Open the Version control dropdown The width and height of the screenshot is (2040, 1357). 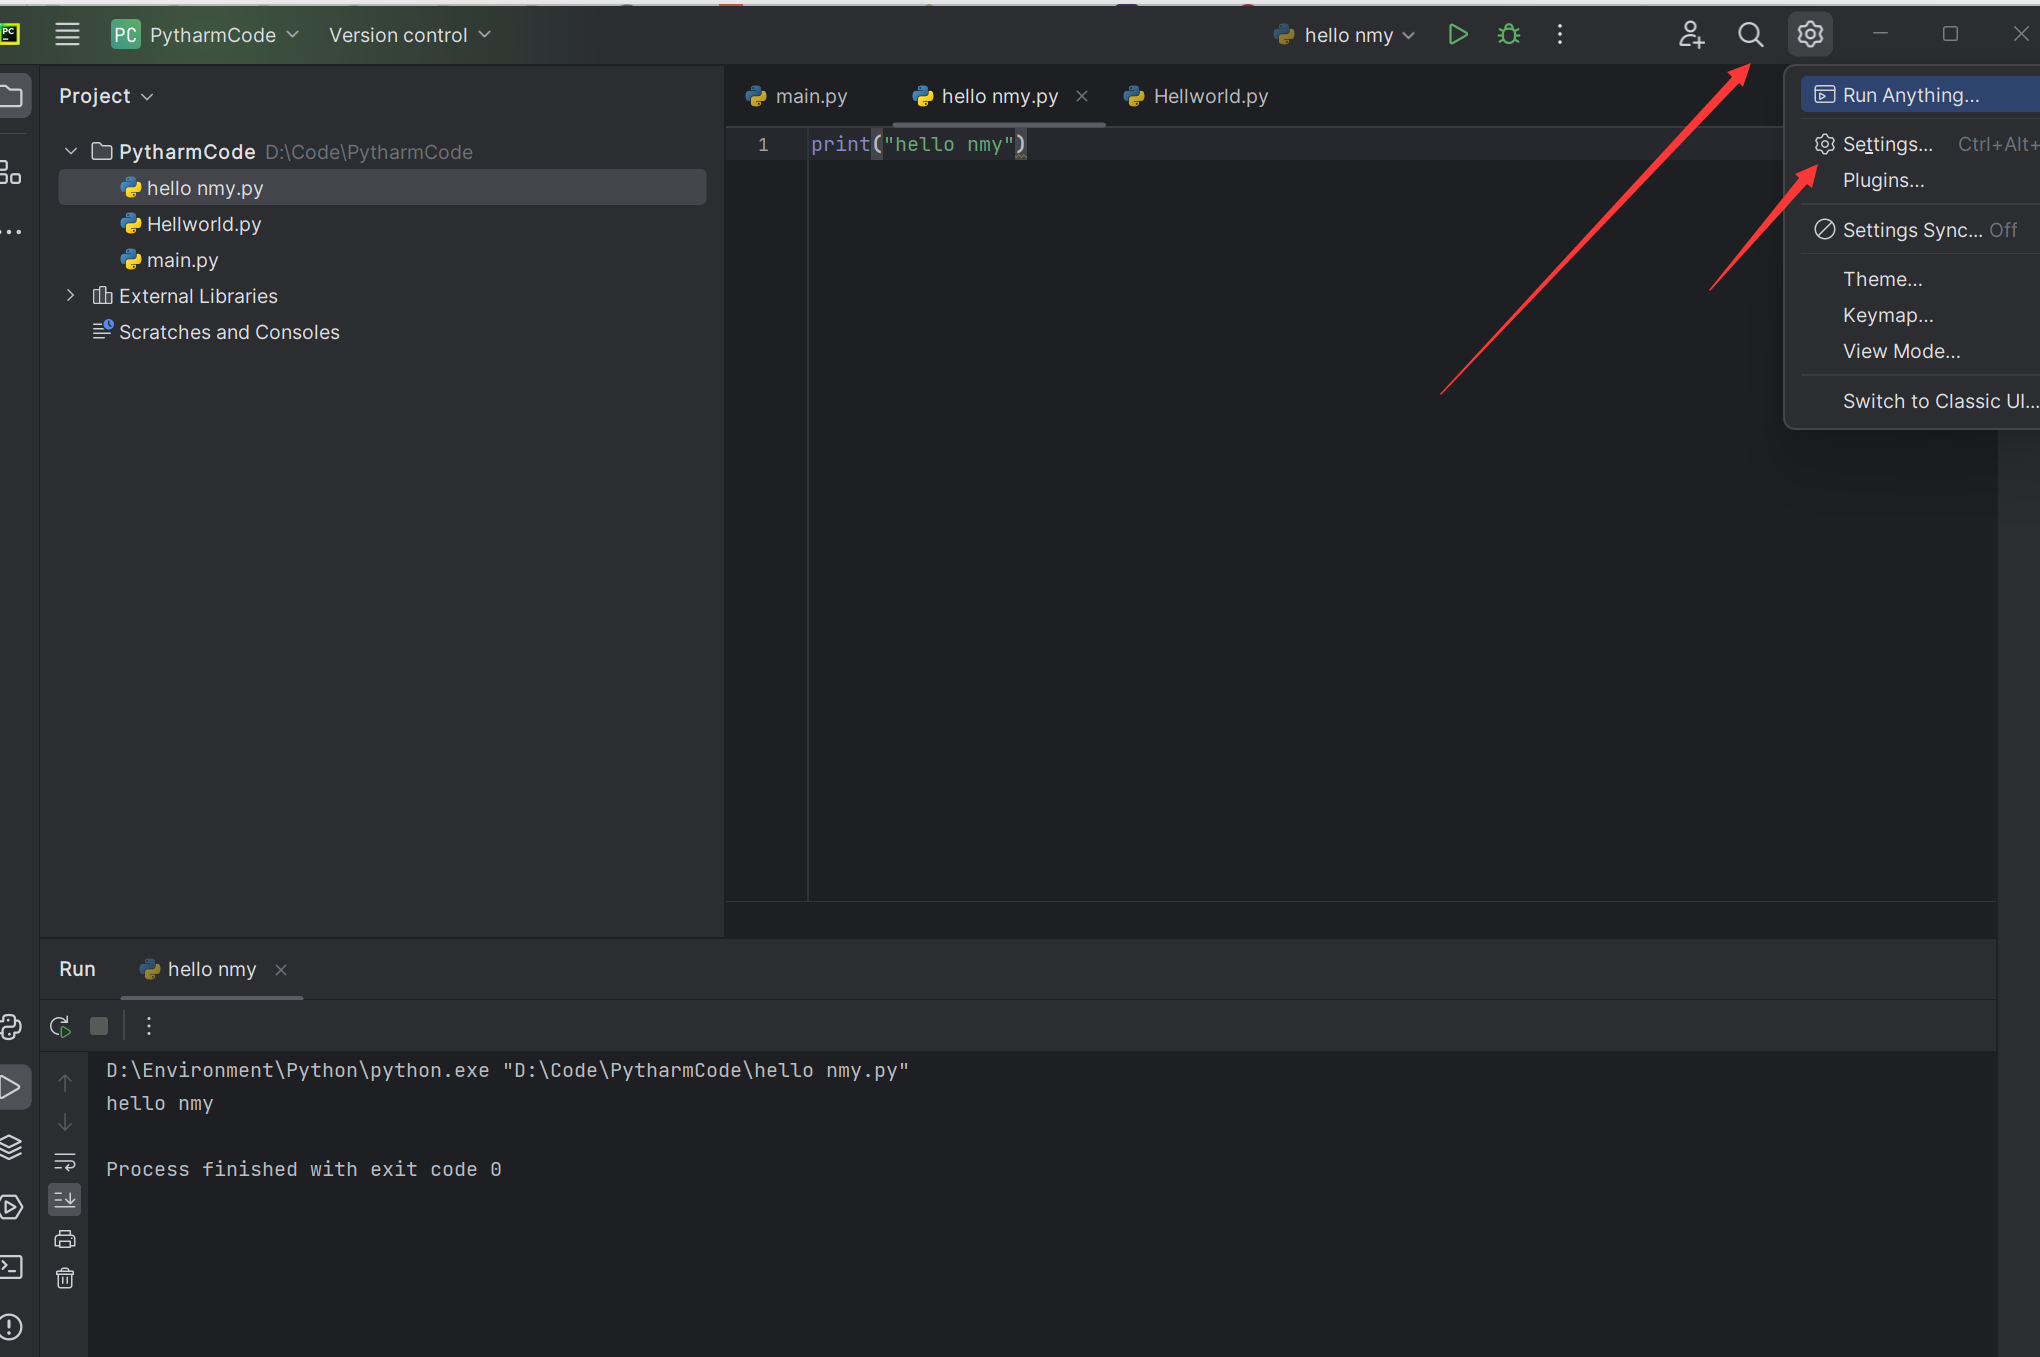click(x=410, y=35)
